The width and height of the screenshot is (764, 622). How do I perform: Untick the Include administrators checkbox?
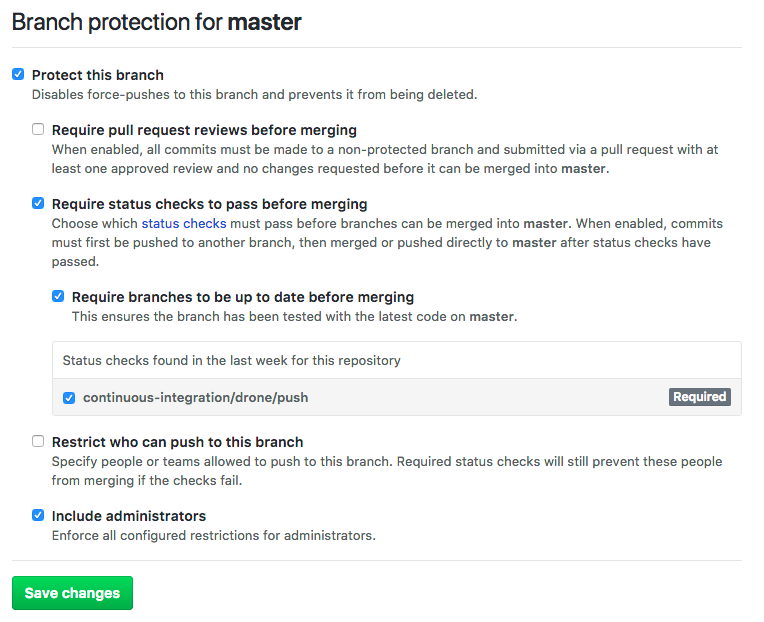tap(38, 515)
